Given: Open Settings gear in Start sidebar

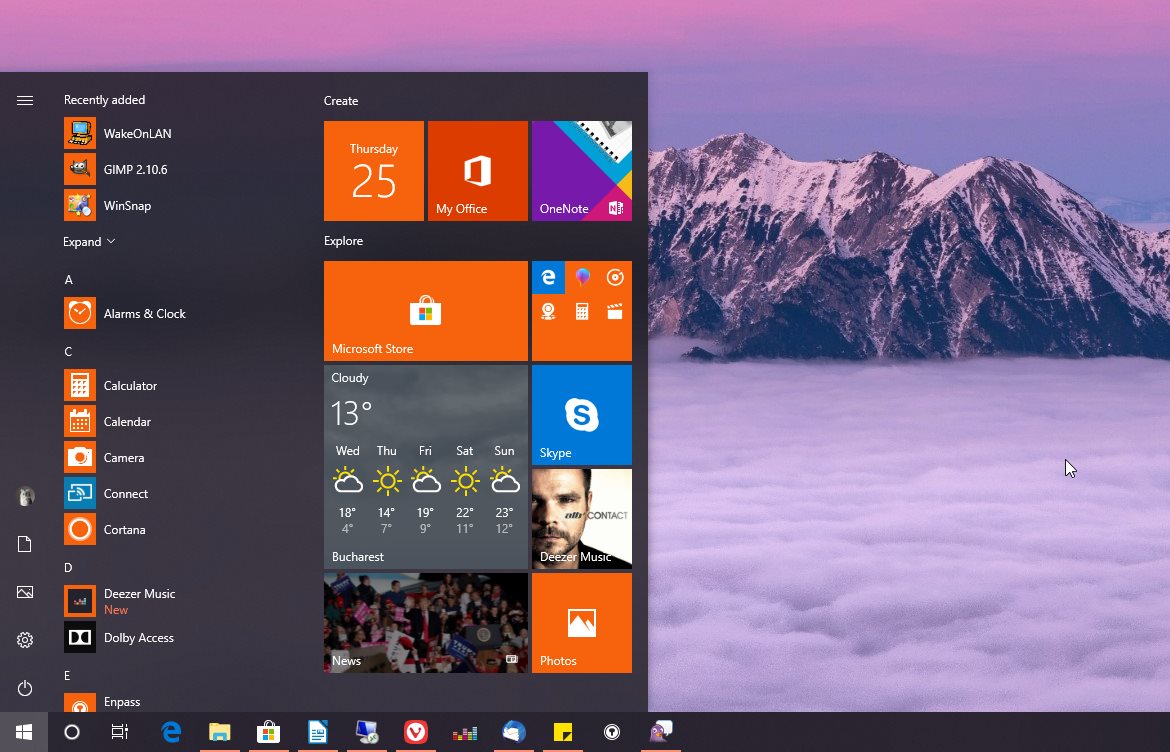Looking at the screenshot, I should pos(25,639).
